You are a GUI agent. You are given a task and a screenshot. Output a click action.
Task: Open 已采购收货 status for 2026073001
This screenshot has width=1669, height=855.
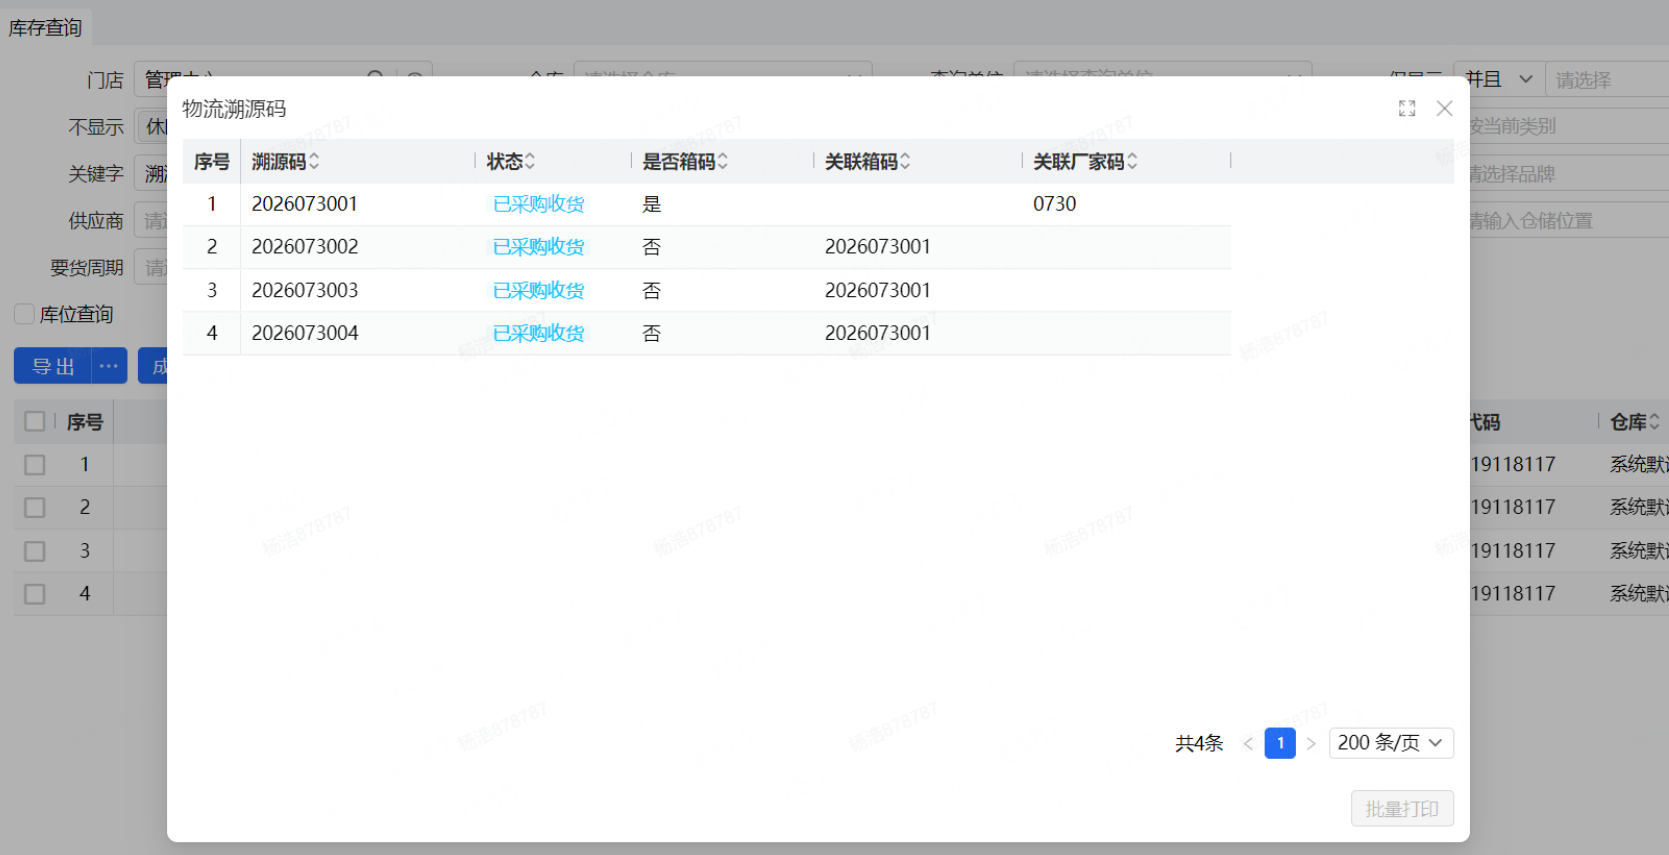538,204
